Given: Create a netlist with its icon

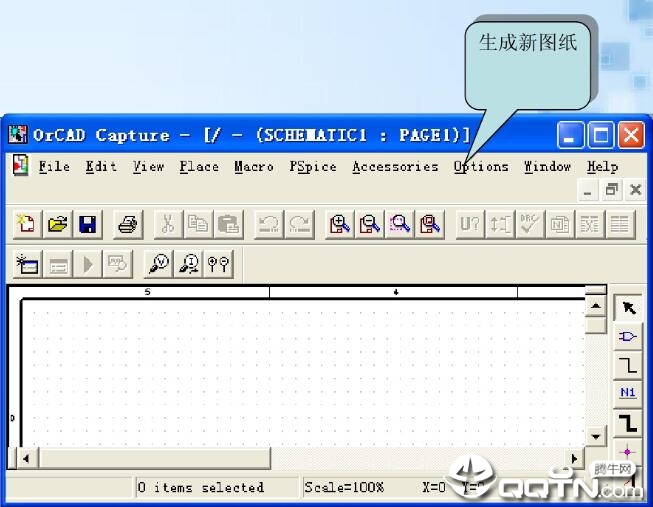Looking at the screenshot, I should pos(560,225).
